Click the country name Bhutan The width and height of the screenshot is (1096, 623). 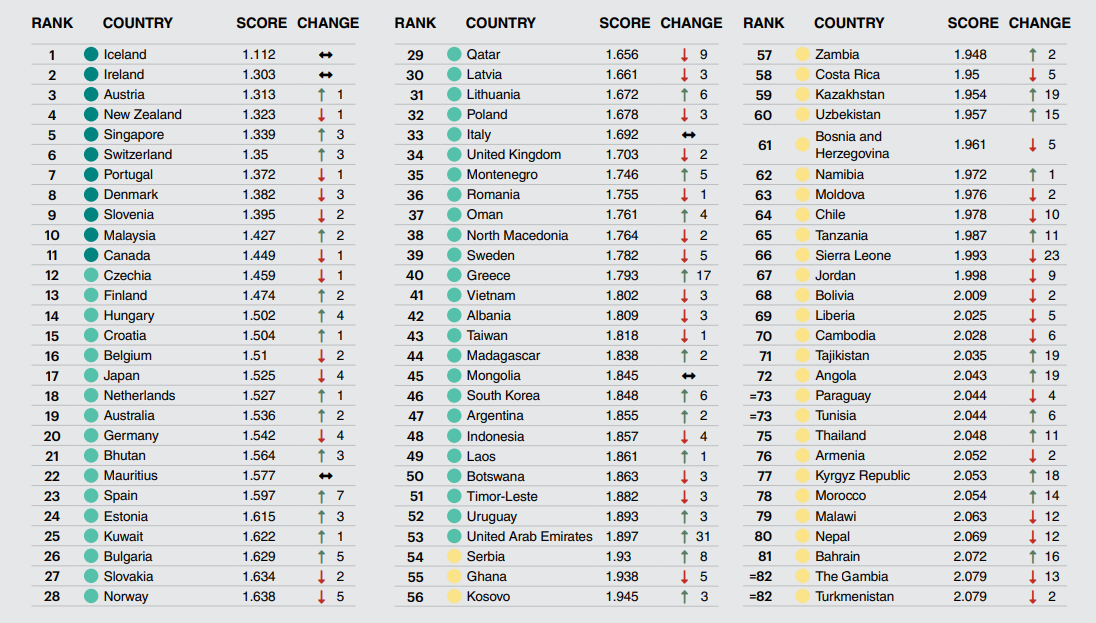coord(124,455)
